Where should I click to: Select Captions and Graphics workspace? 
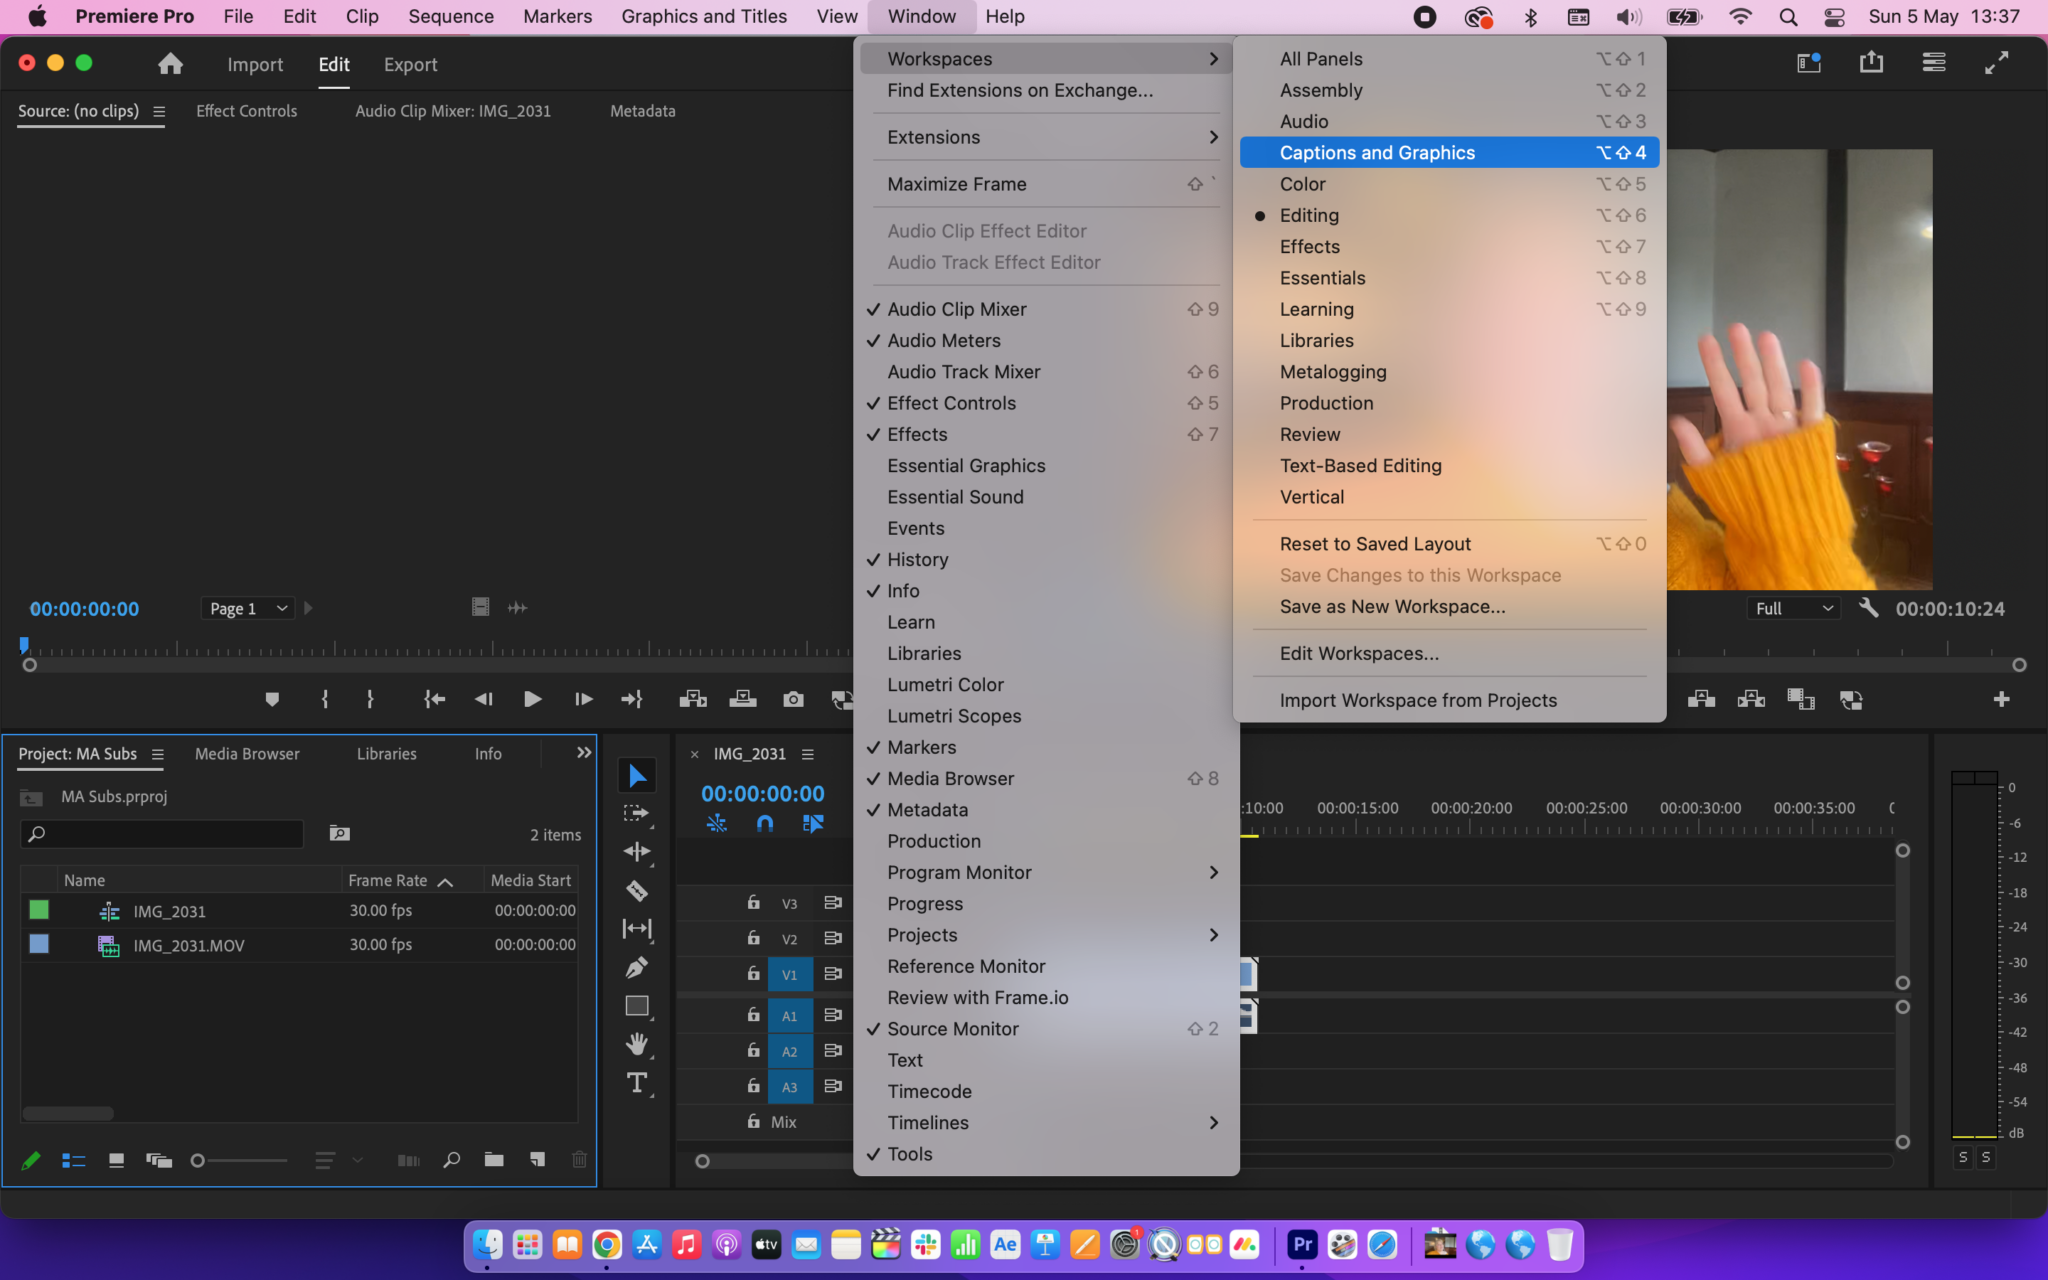1377,152
